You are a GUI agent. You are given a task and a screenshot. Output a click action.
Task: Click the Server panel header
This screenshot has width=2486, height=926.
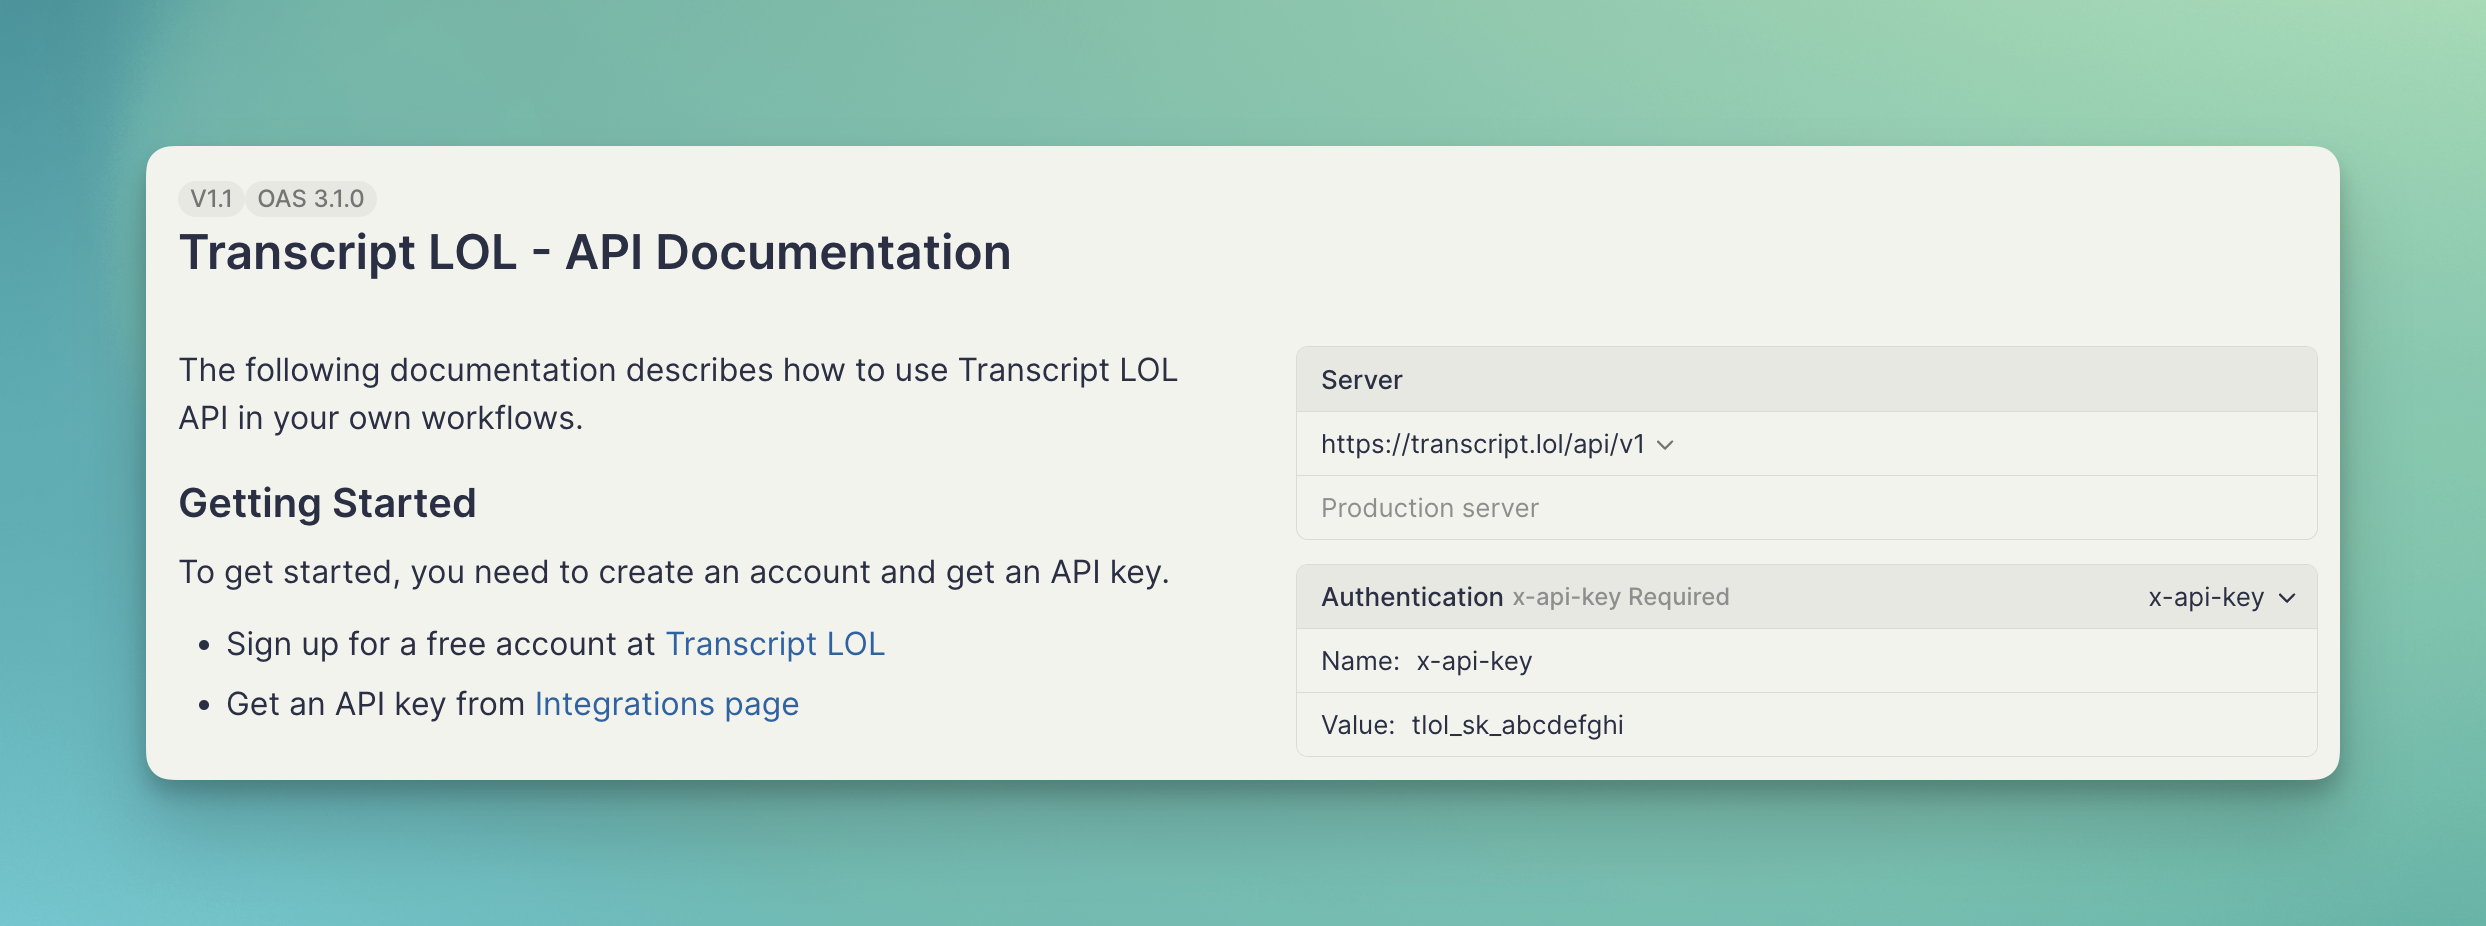click(x=1361, y=380)
